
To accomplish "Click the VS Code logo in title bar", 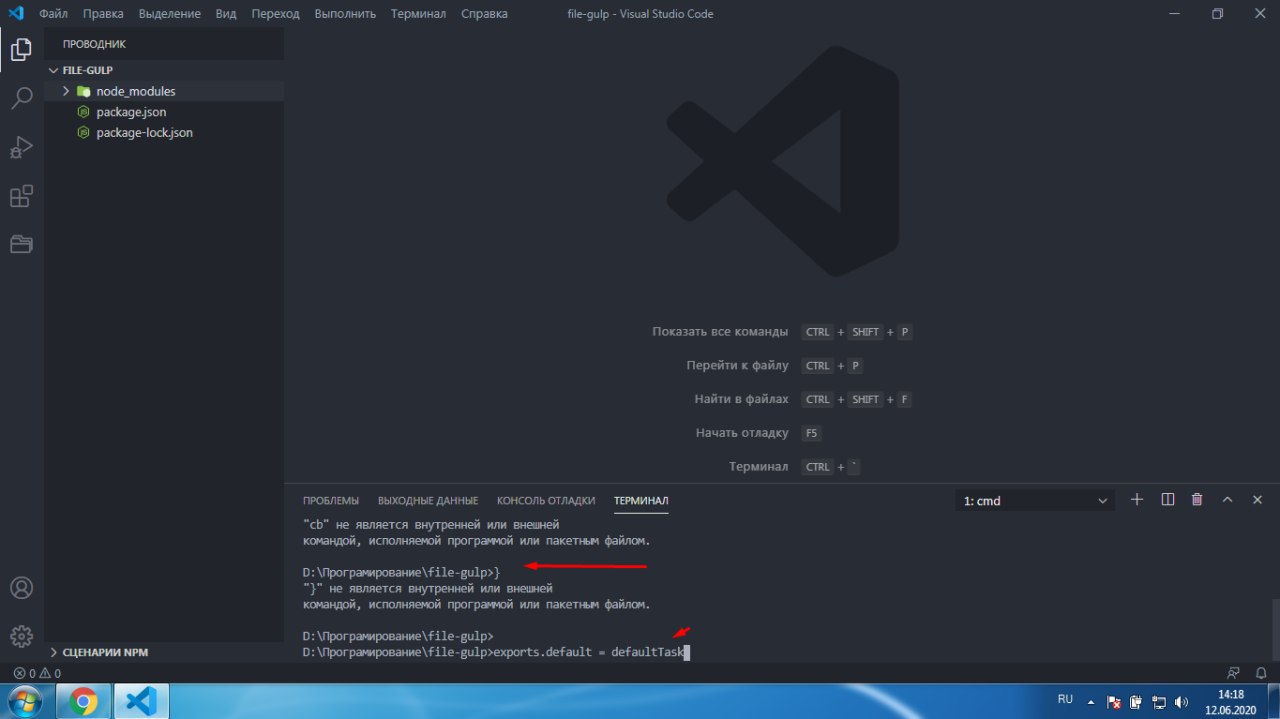I will click(x=15, y=14).
